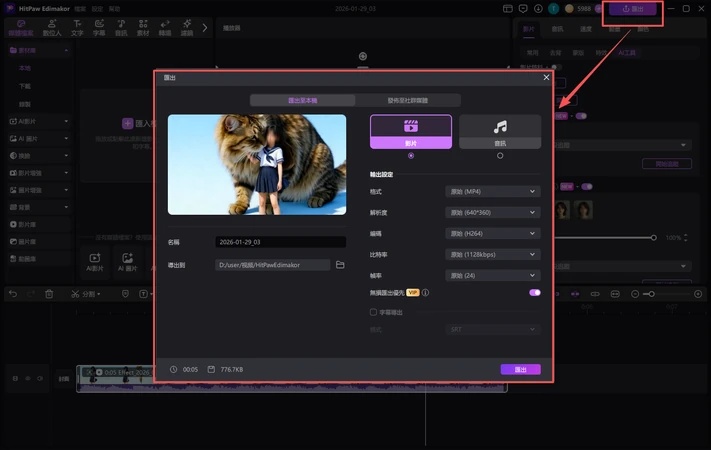The height and width of the screenshot is (450, 711).
Task: Click the undo arrow in timeline toolbar
Action: 13,294
